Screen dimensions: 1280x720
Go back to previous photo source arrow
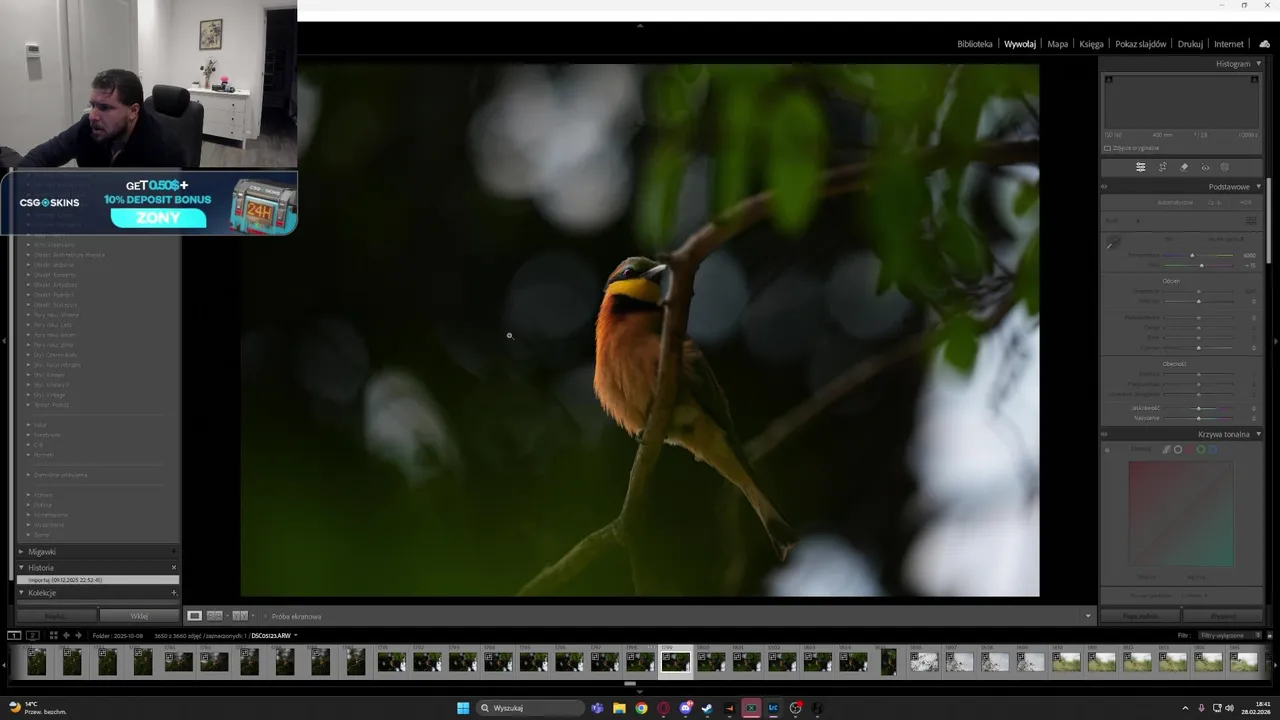coord(66,635)
